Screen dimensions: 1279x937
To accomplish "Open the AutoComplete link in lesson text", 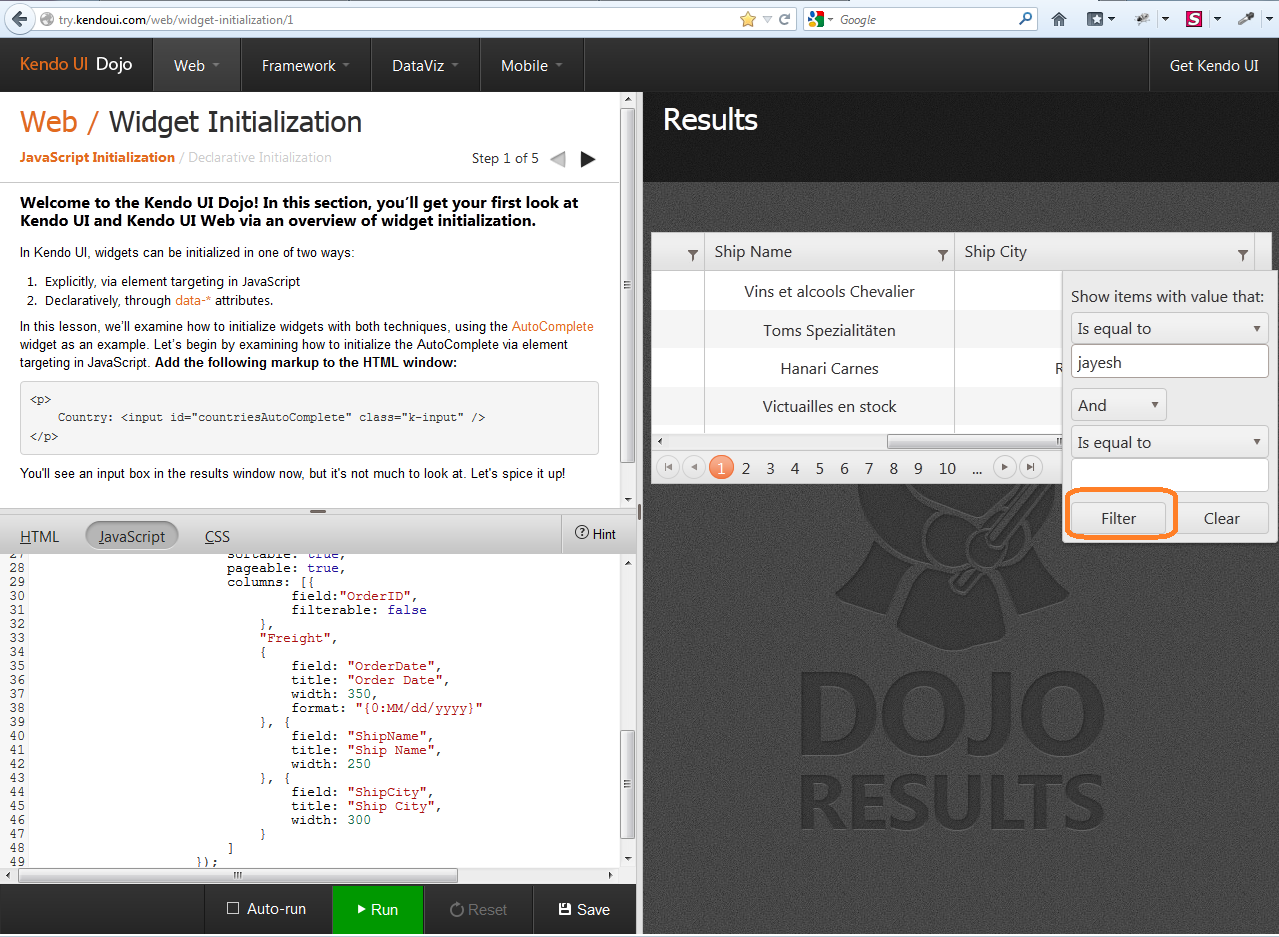I will (552, 326).
